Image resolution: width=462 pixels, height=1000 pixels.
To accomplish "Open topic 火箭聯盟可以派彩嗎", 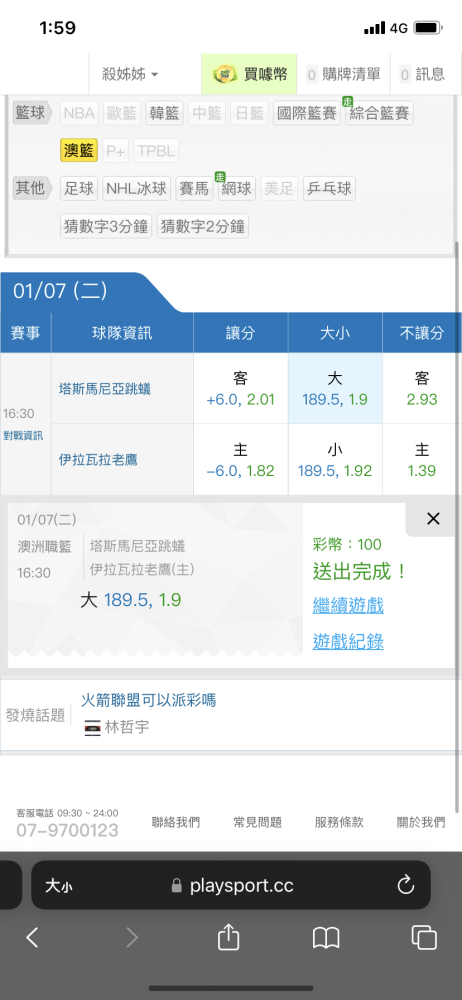I will pyautogui.click(x=148, y=700).
